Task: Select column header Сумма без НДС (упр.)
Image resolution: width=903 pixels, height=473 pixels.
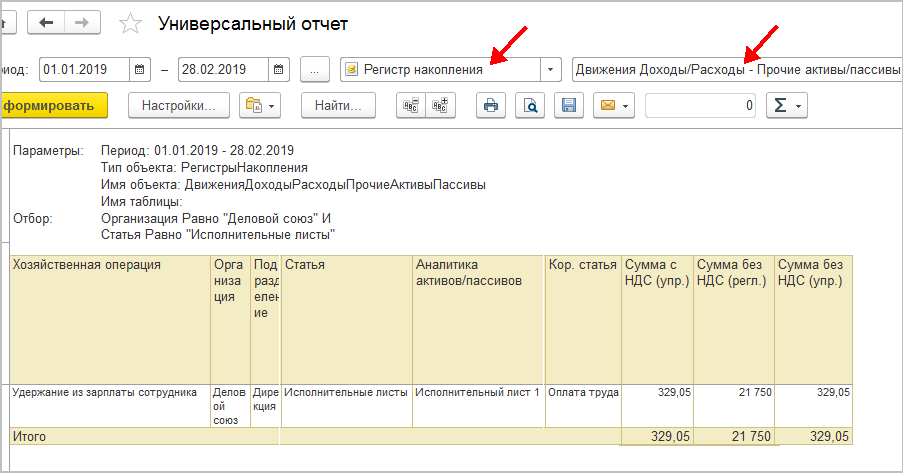Action: (813, 320)
